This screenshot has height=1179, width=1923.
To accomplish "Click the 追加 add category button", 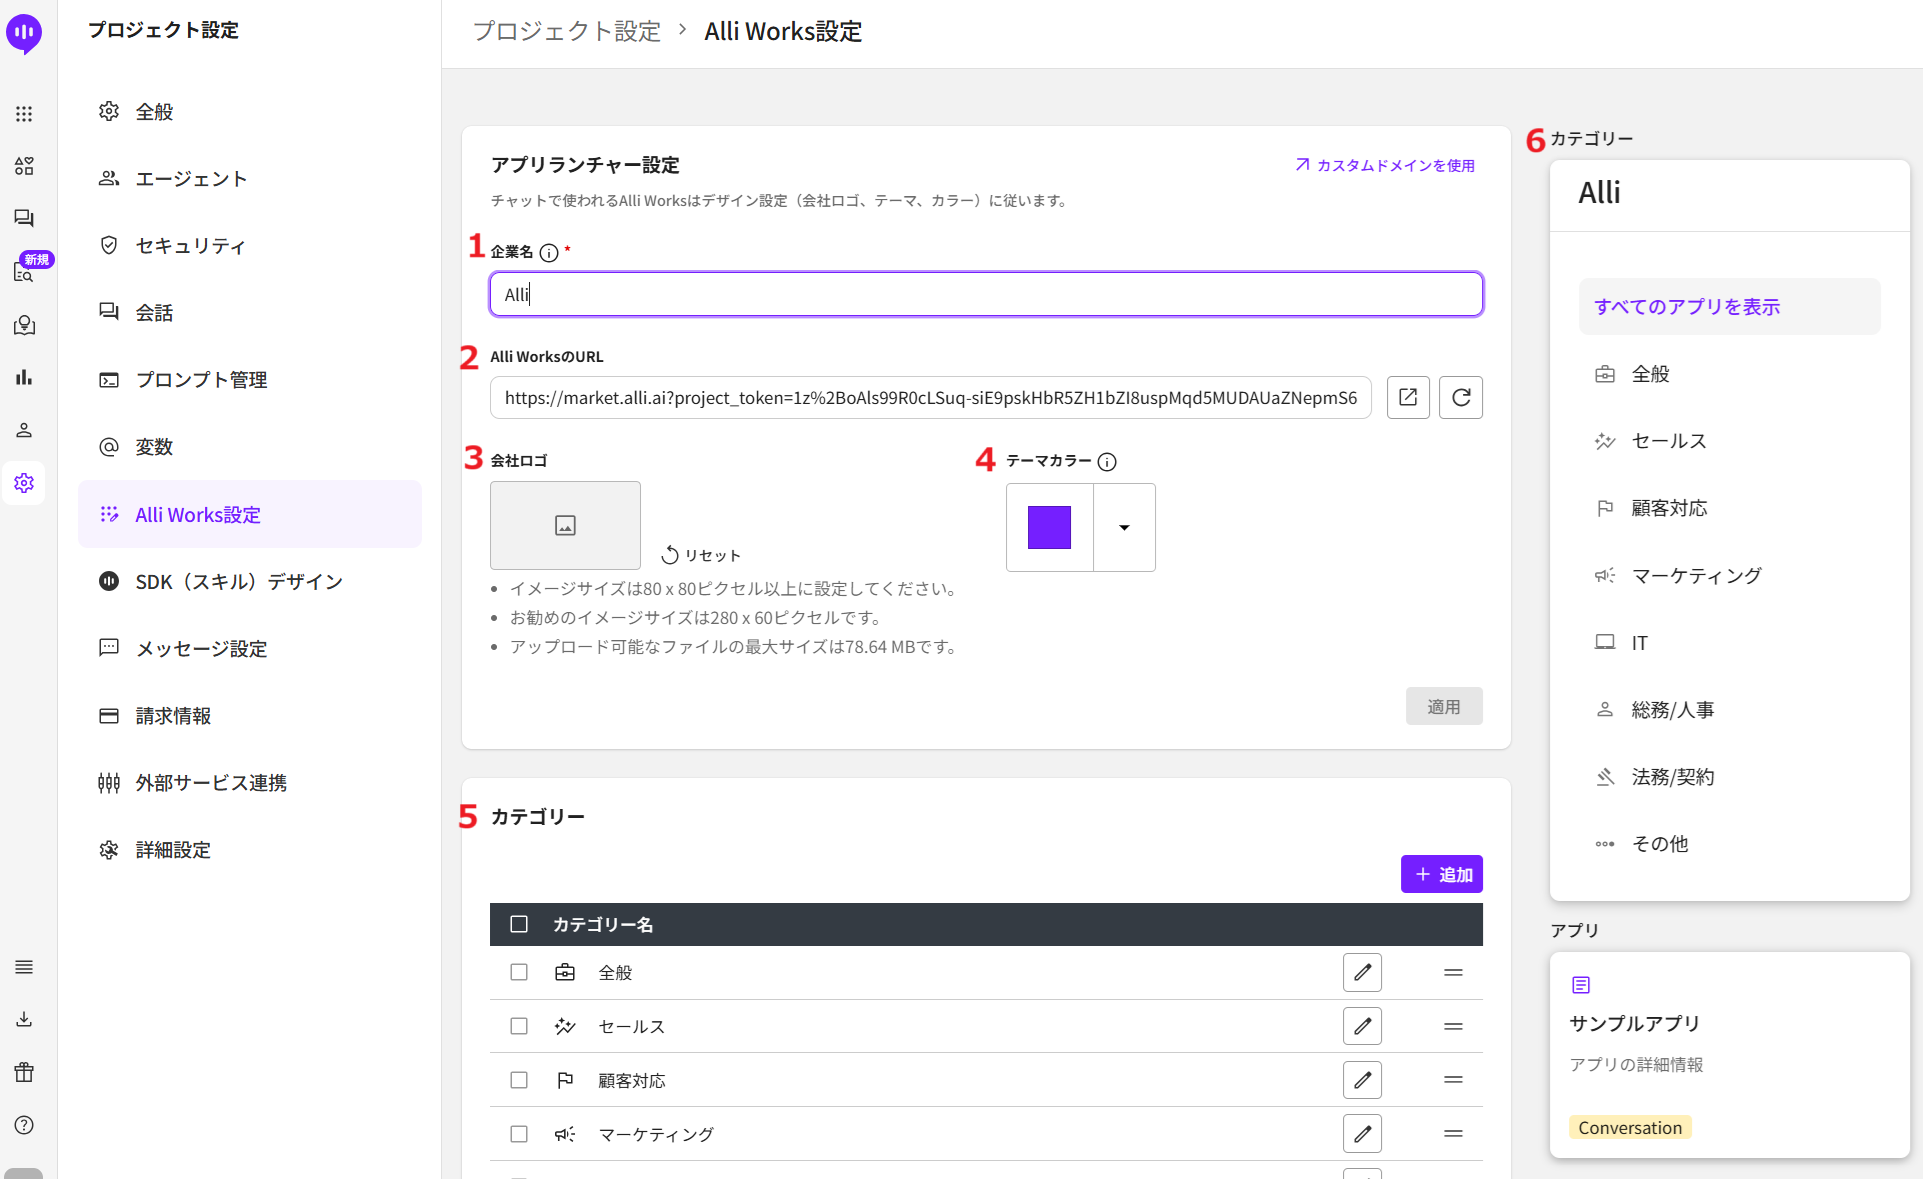I will point(1441,874).
